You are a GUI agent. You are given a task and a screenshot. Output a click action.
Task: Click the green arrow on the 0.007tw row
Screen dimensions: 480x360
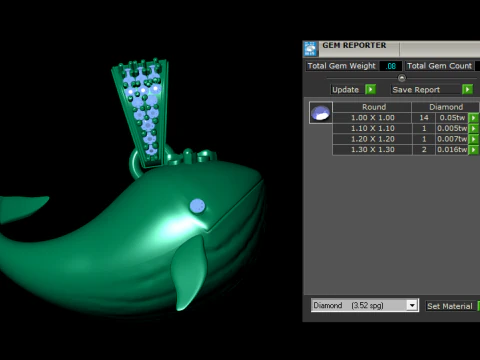pos(473,139)
